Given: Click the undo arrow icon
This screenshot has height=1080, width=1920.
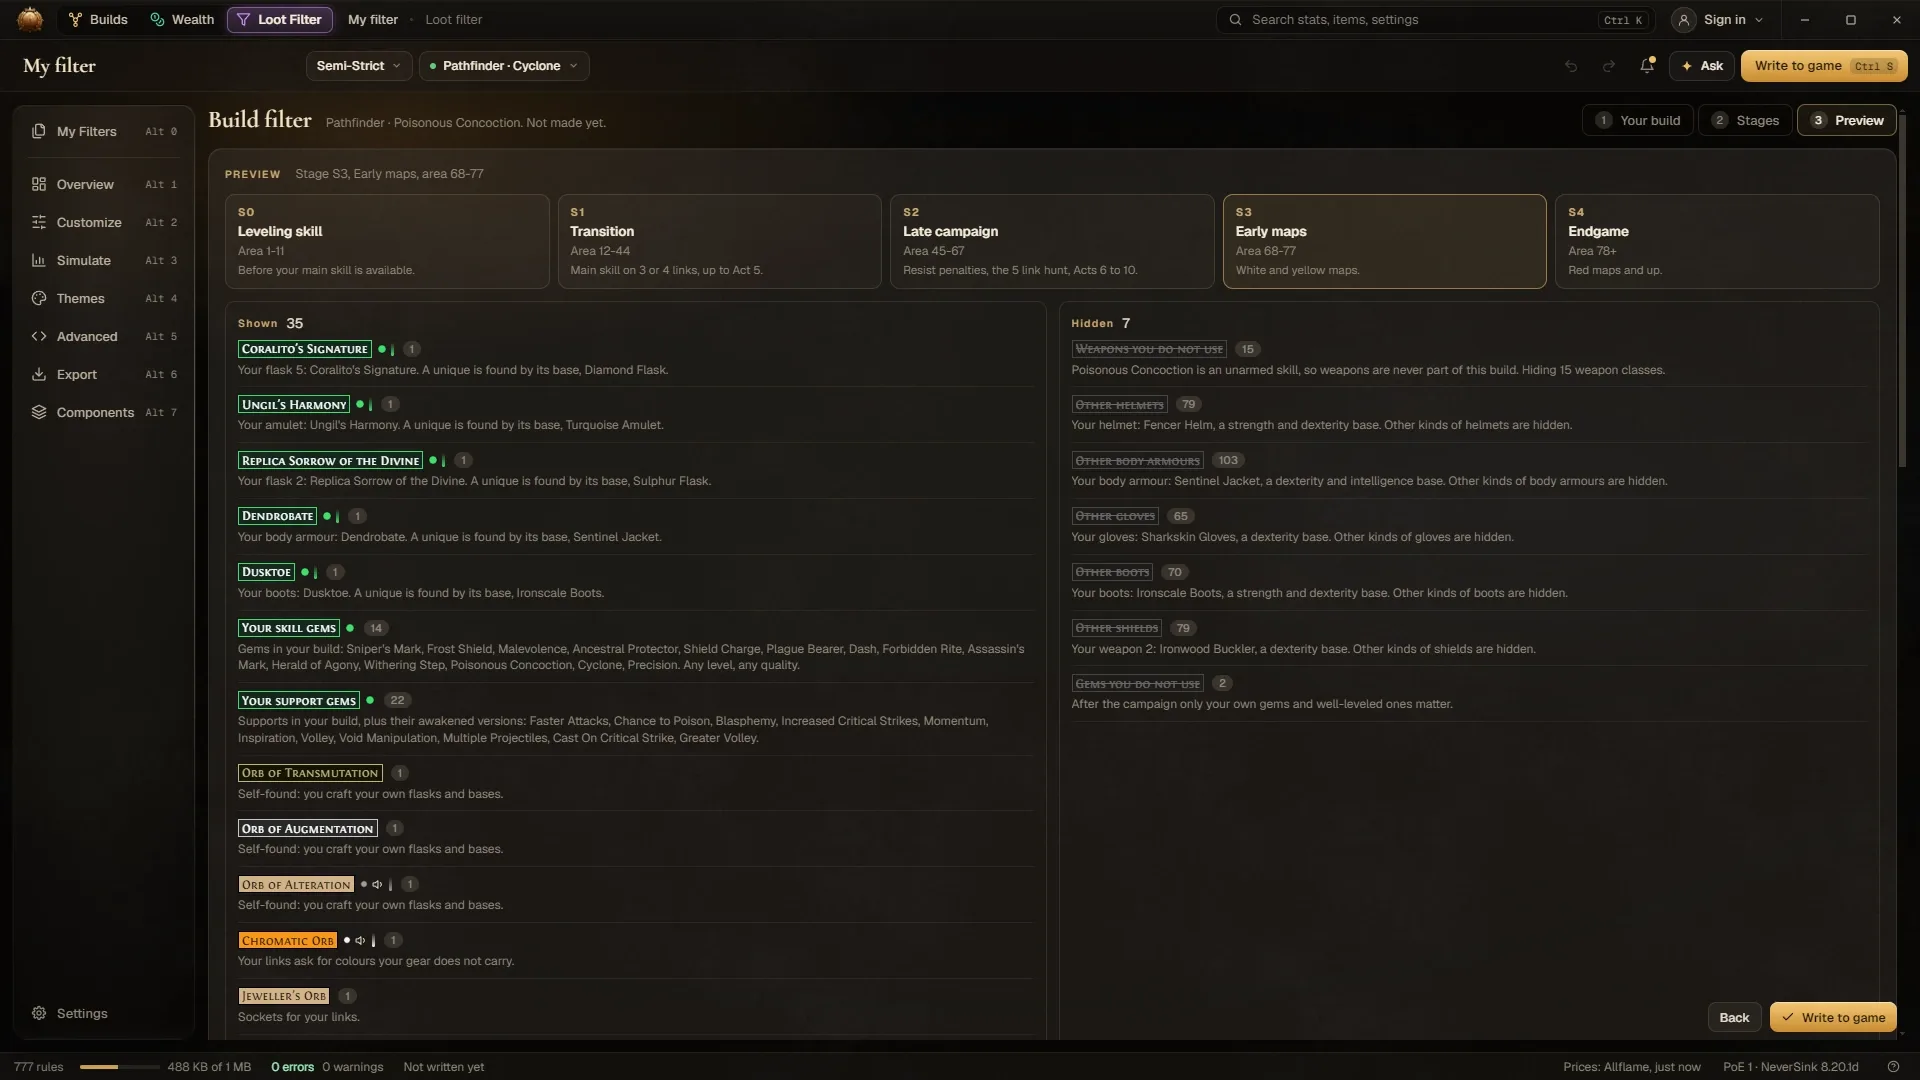Looking at the screenshot, I should click(x=1571, y=66).
